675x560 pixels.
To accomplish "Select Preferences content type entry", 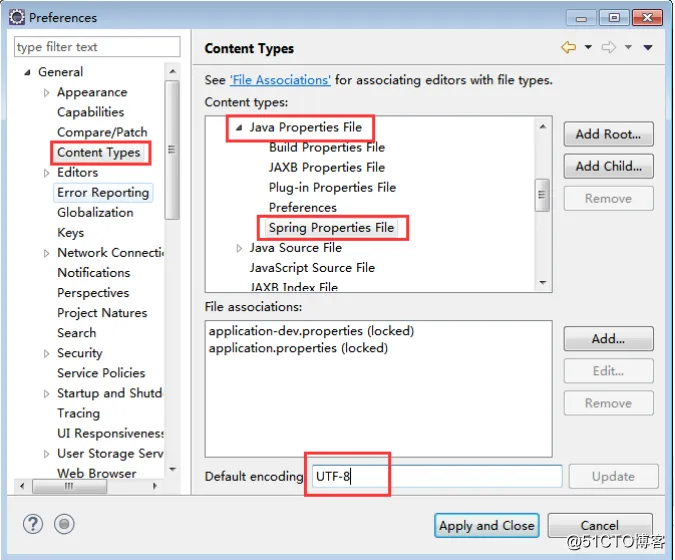I will pyautogui.click(x=303, y=208).
